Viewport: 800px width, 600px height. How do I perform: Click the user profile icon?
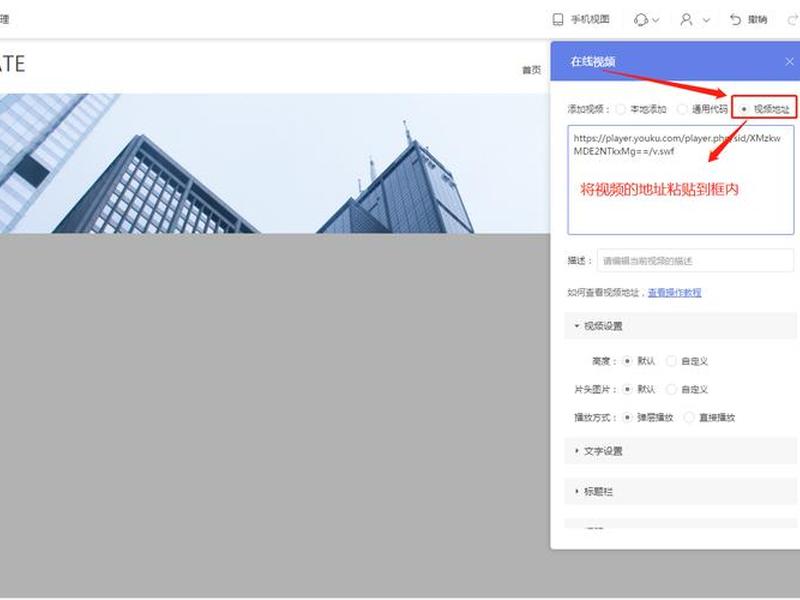pos(687,19)
